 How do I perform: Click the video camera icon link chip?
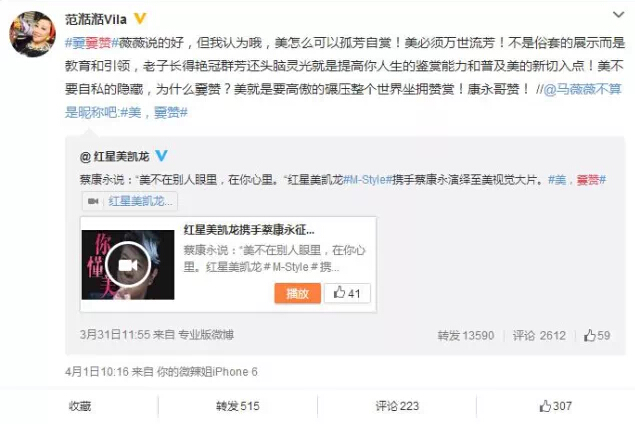point(130,201)
